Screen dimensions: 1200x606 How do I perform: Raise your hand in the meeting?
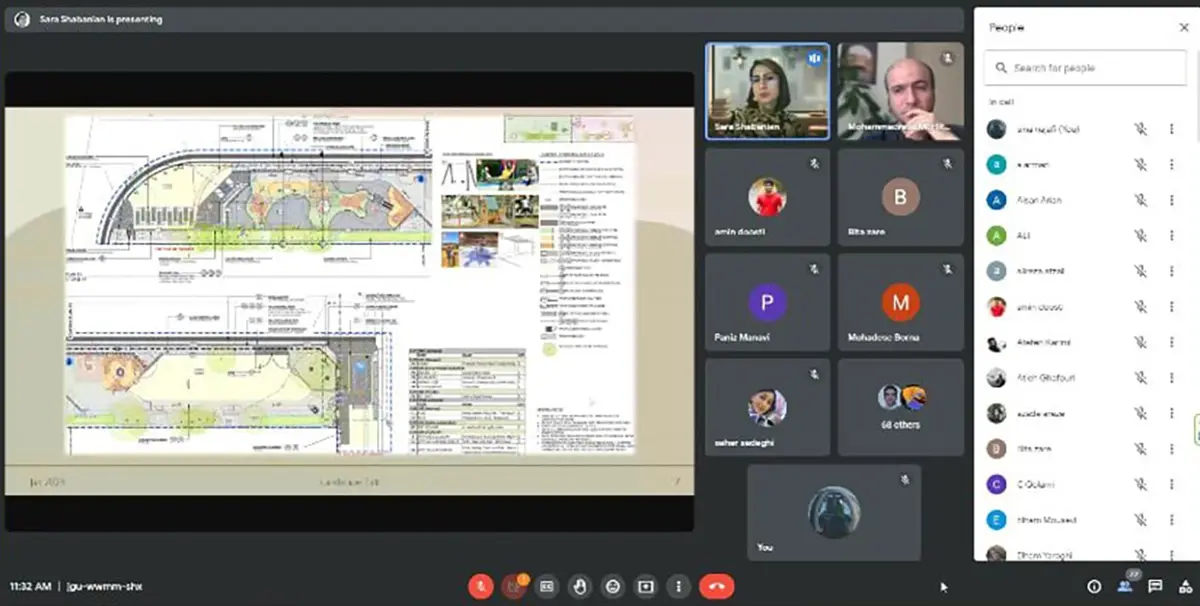pos(580,586)
